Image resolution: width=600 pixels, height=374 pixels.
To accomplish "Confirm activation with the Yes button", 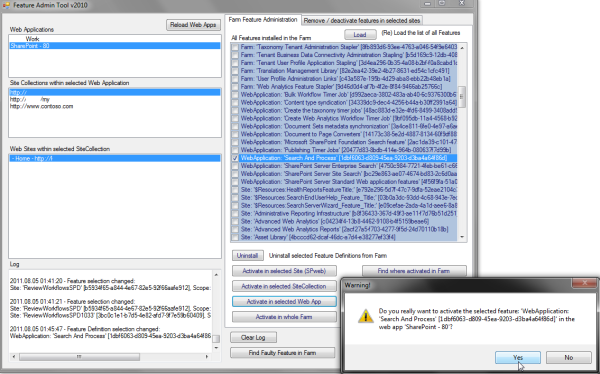I will (518, 357).
